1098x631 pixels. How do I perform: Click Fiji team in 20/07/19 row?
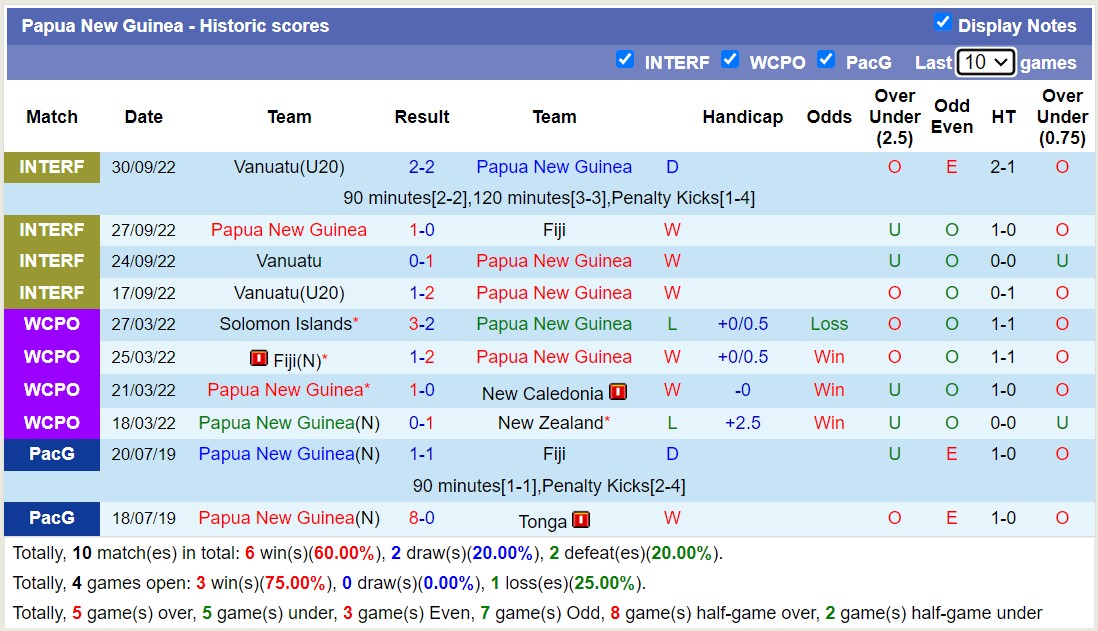[x=554, y=454]
